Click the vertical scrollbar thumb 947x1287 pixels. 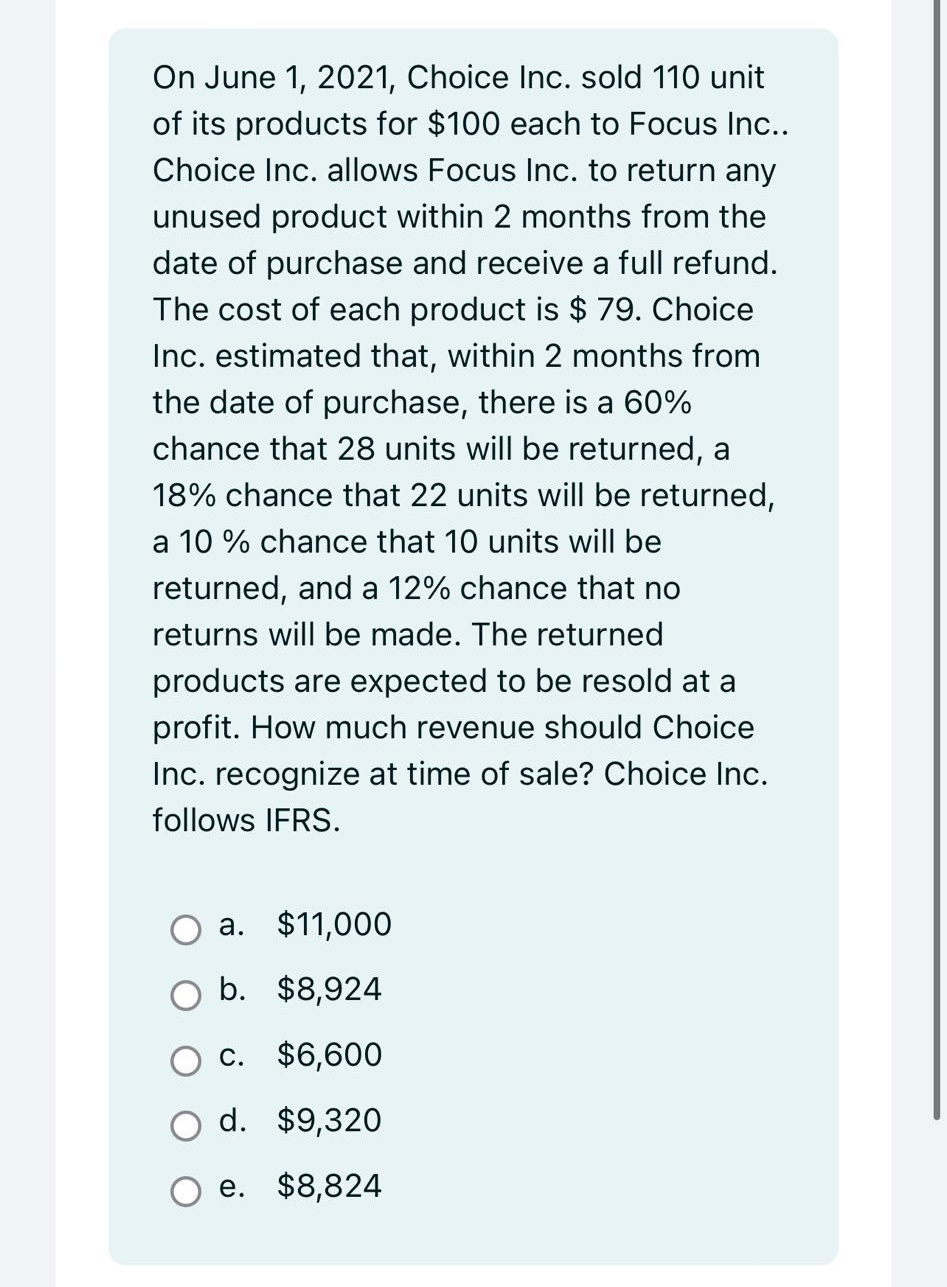point(937,560)
